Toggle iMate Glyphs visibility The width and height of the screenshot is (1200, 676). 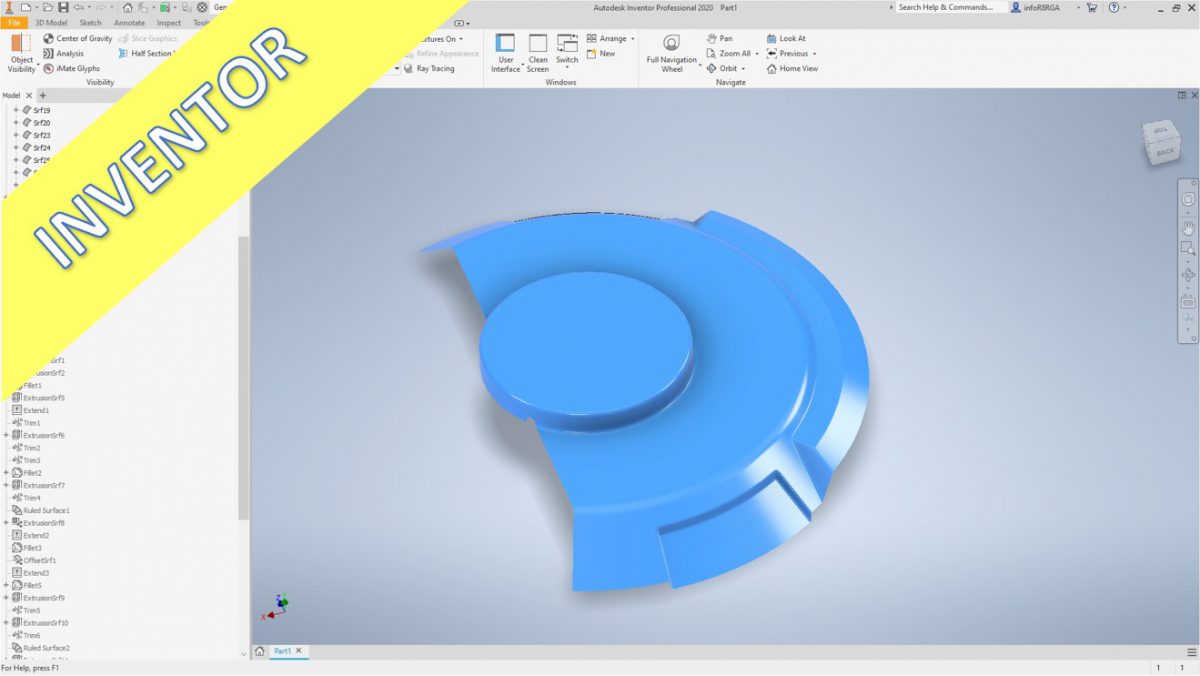point(71,69)
